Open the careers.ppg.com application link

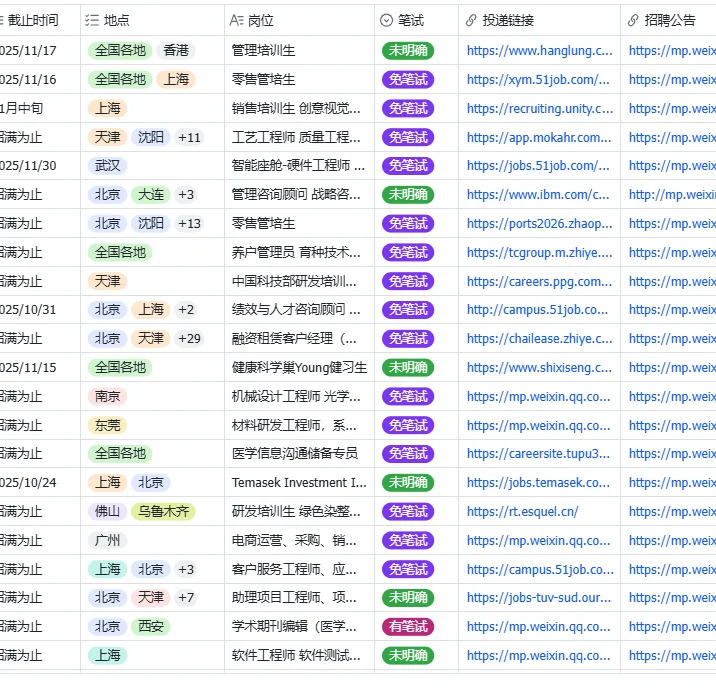539,281
